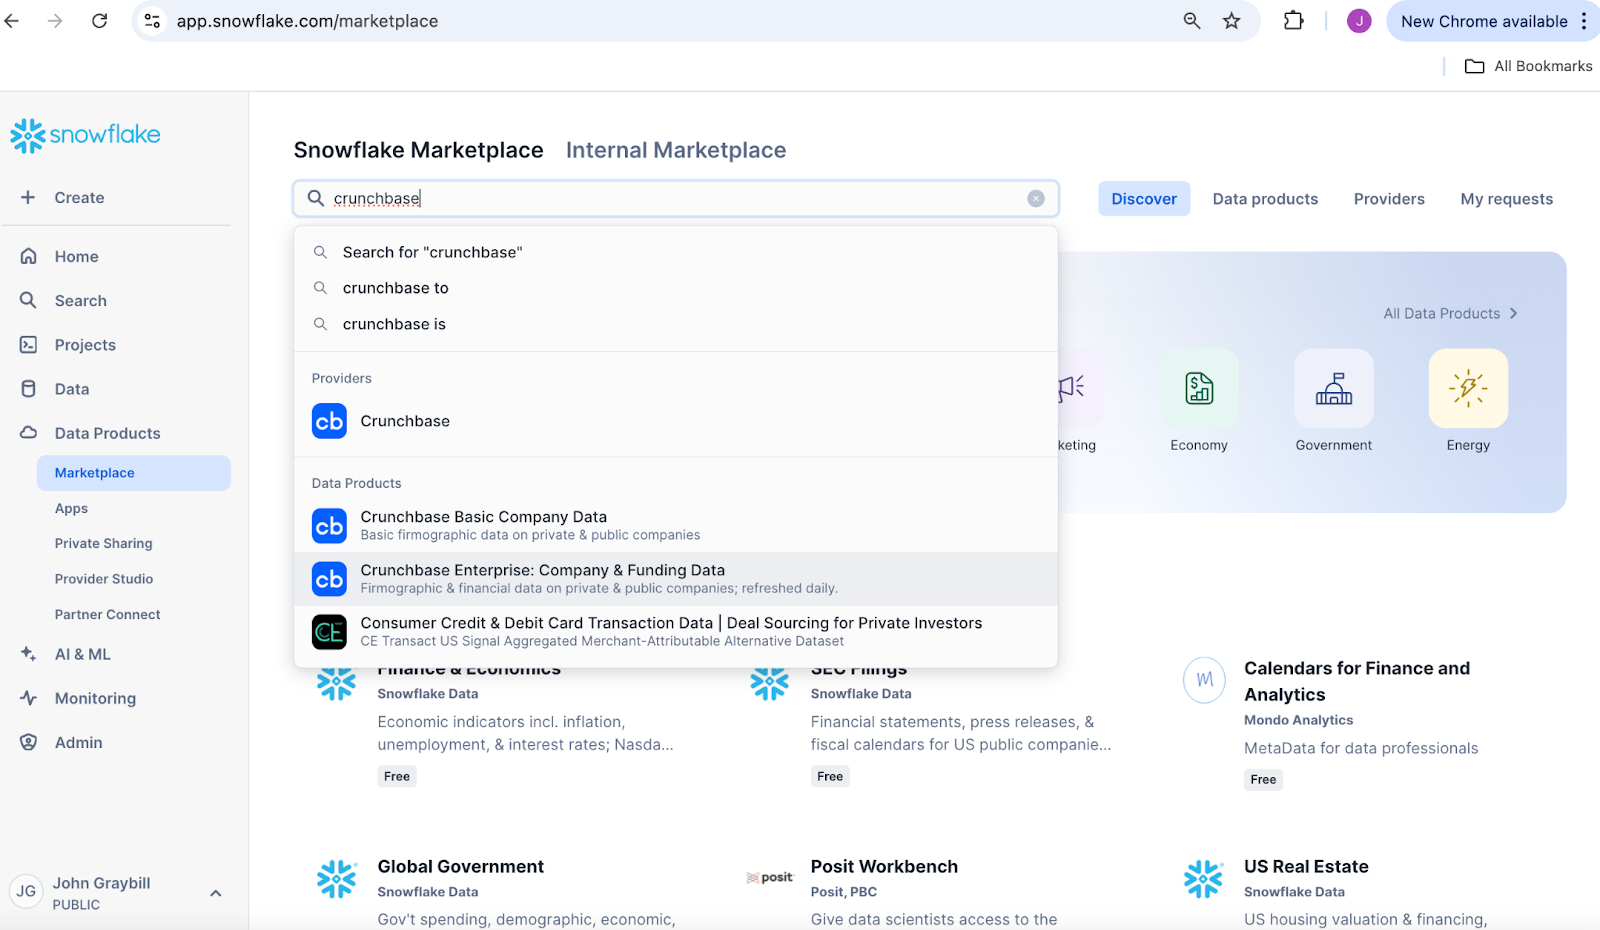The width and height of the screenshot is (1600, 930).
Task: Open Monitoring in the sidebar
Action: (95, 698)
